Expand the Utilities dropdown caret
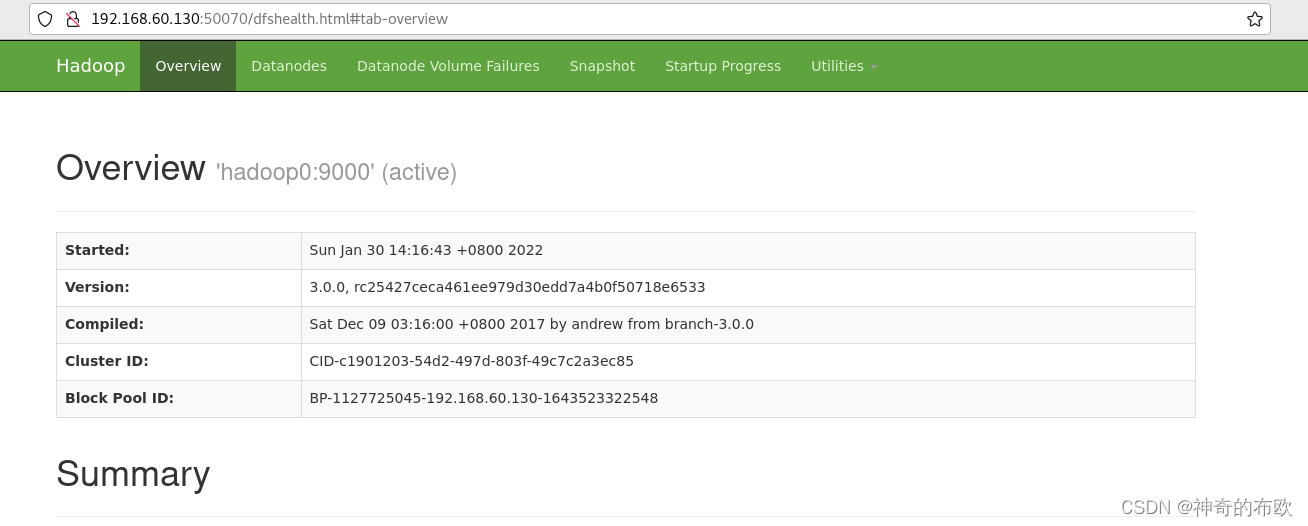This screenshot has height=526, width=1308. tap(874, 67)
